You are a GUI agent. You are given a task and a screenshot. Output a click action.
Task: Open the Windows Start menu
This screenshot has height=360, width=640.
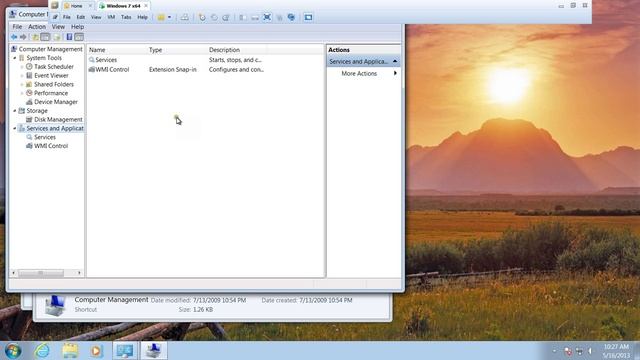click(x=13, y=351)
